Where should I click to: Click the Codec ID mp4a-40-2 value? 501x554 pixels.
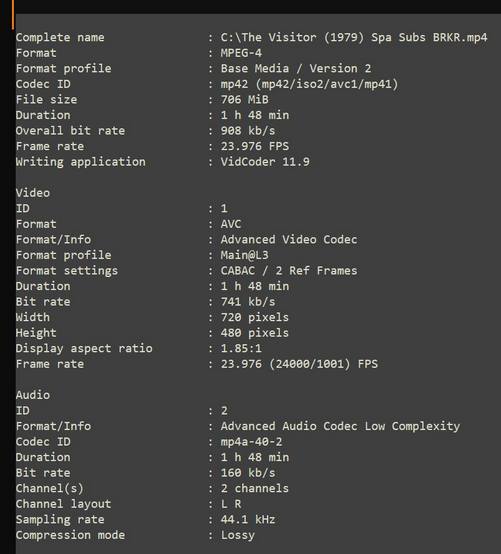coord(251,442)
